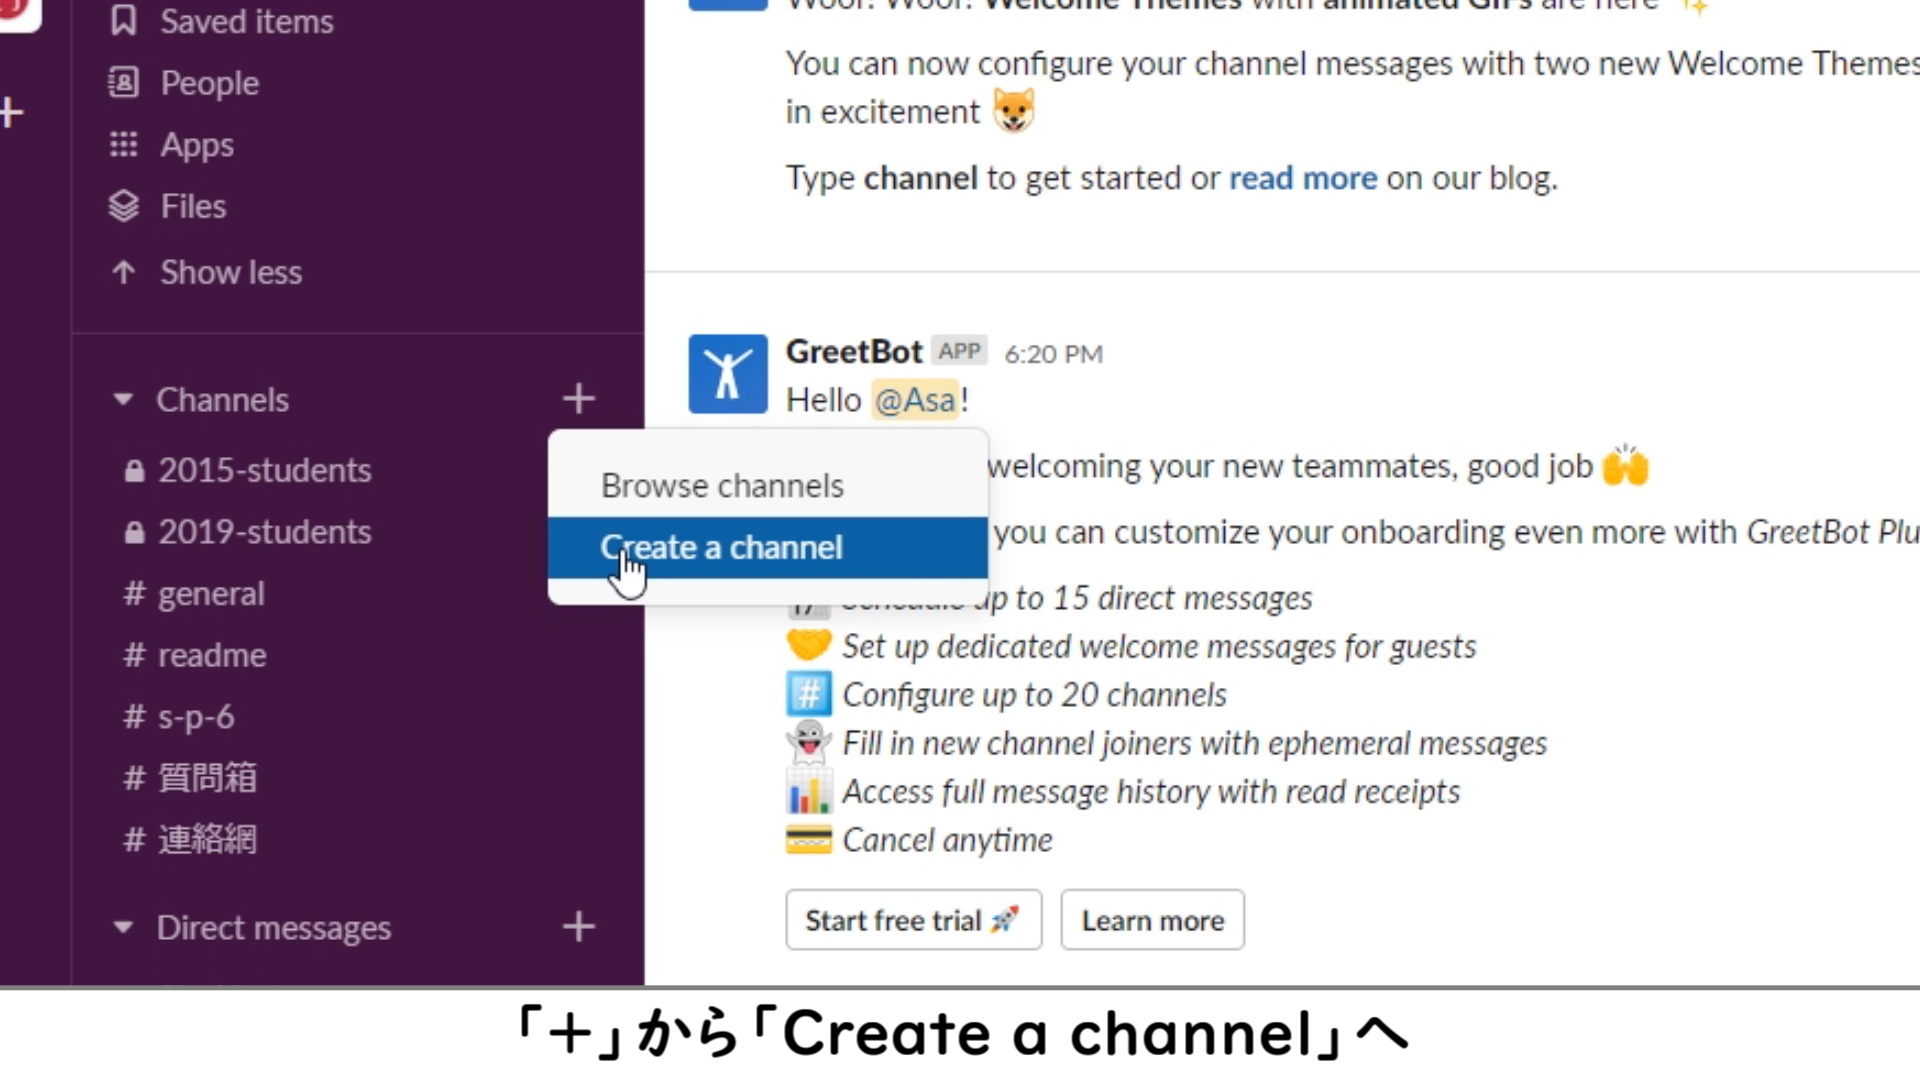Click the Show less arrow icon
Image resolution: width=1920 pixels, height=1080 pixels.
click(x=123, y=272)
